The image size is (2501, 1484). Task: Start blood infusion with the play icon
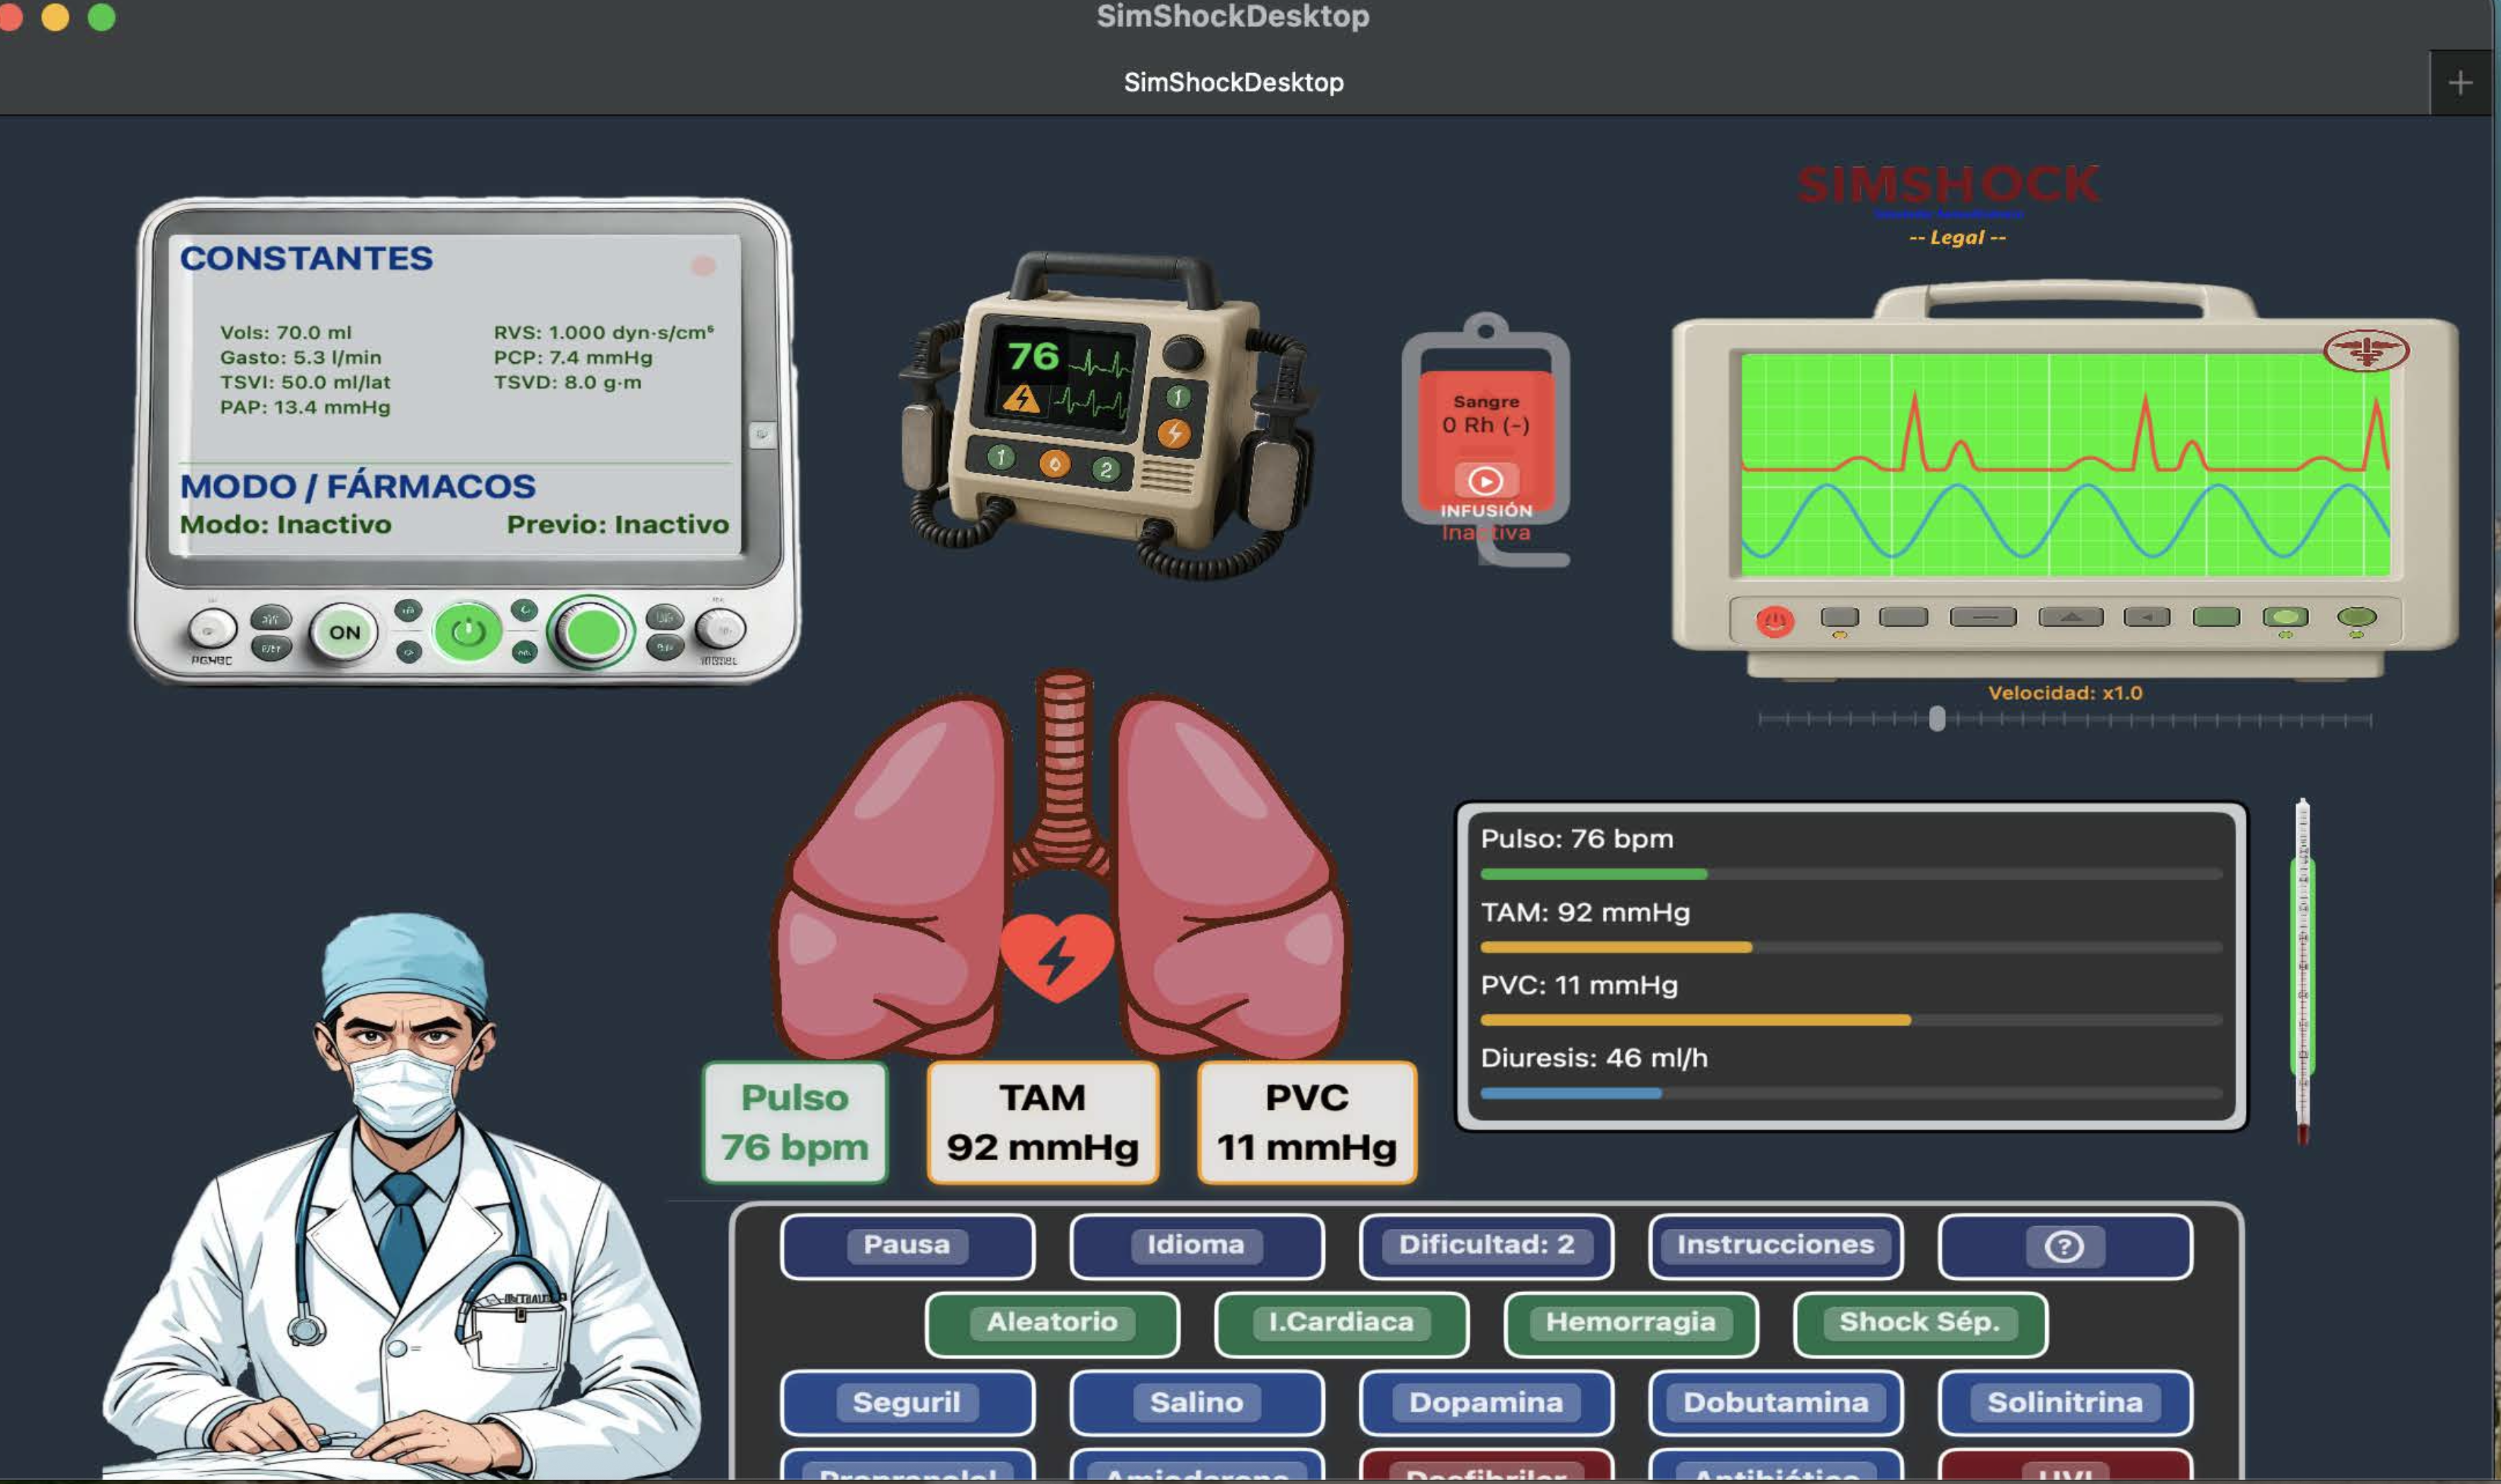pyautogui.click(x=1485, y=481)
